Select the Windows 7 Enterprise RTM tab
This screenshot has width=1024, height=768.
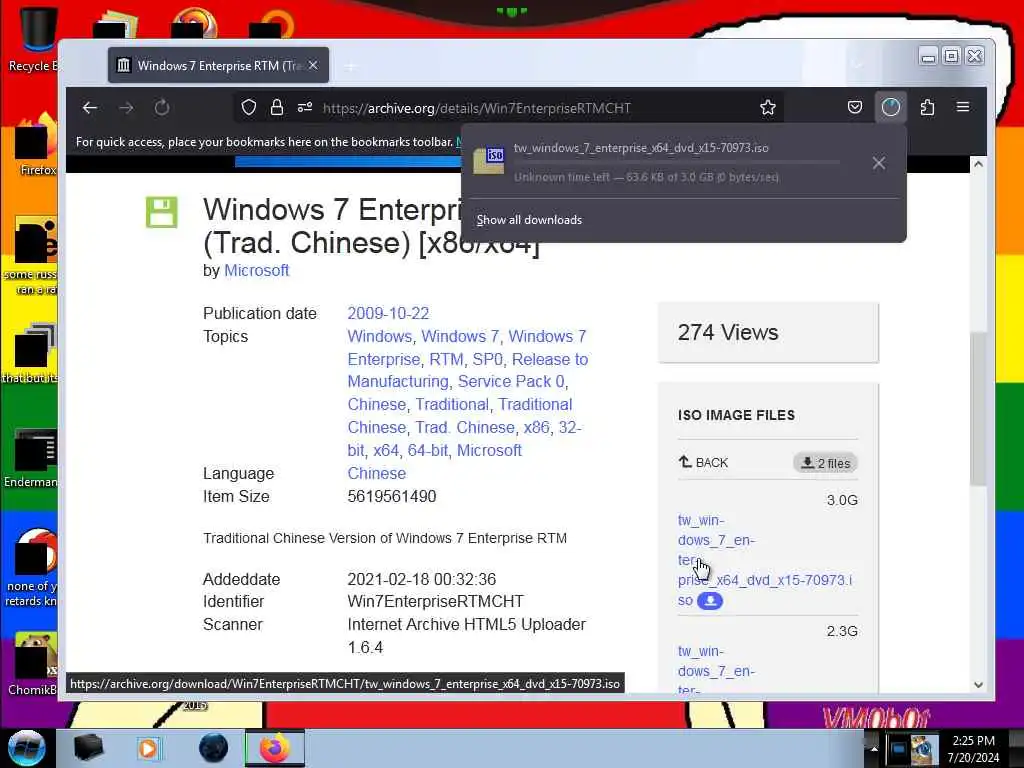[x=218, y=65]
